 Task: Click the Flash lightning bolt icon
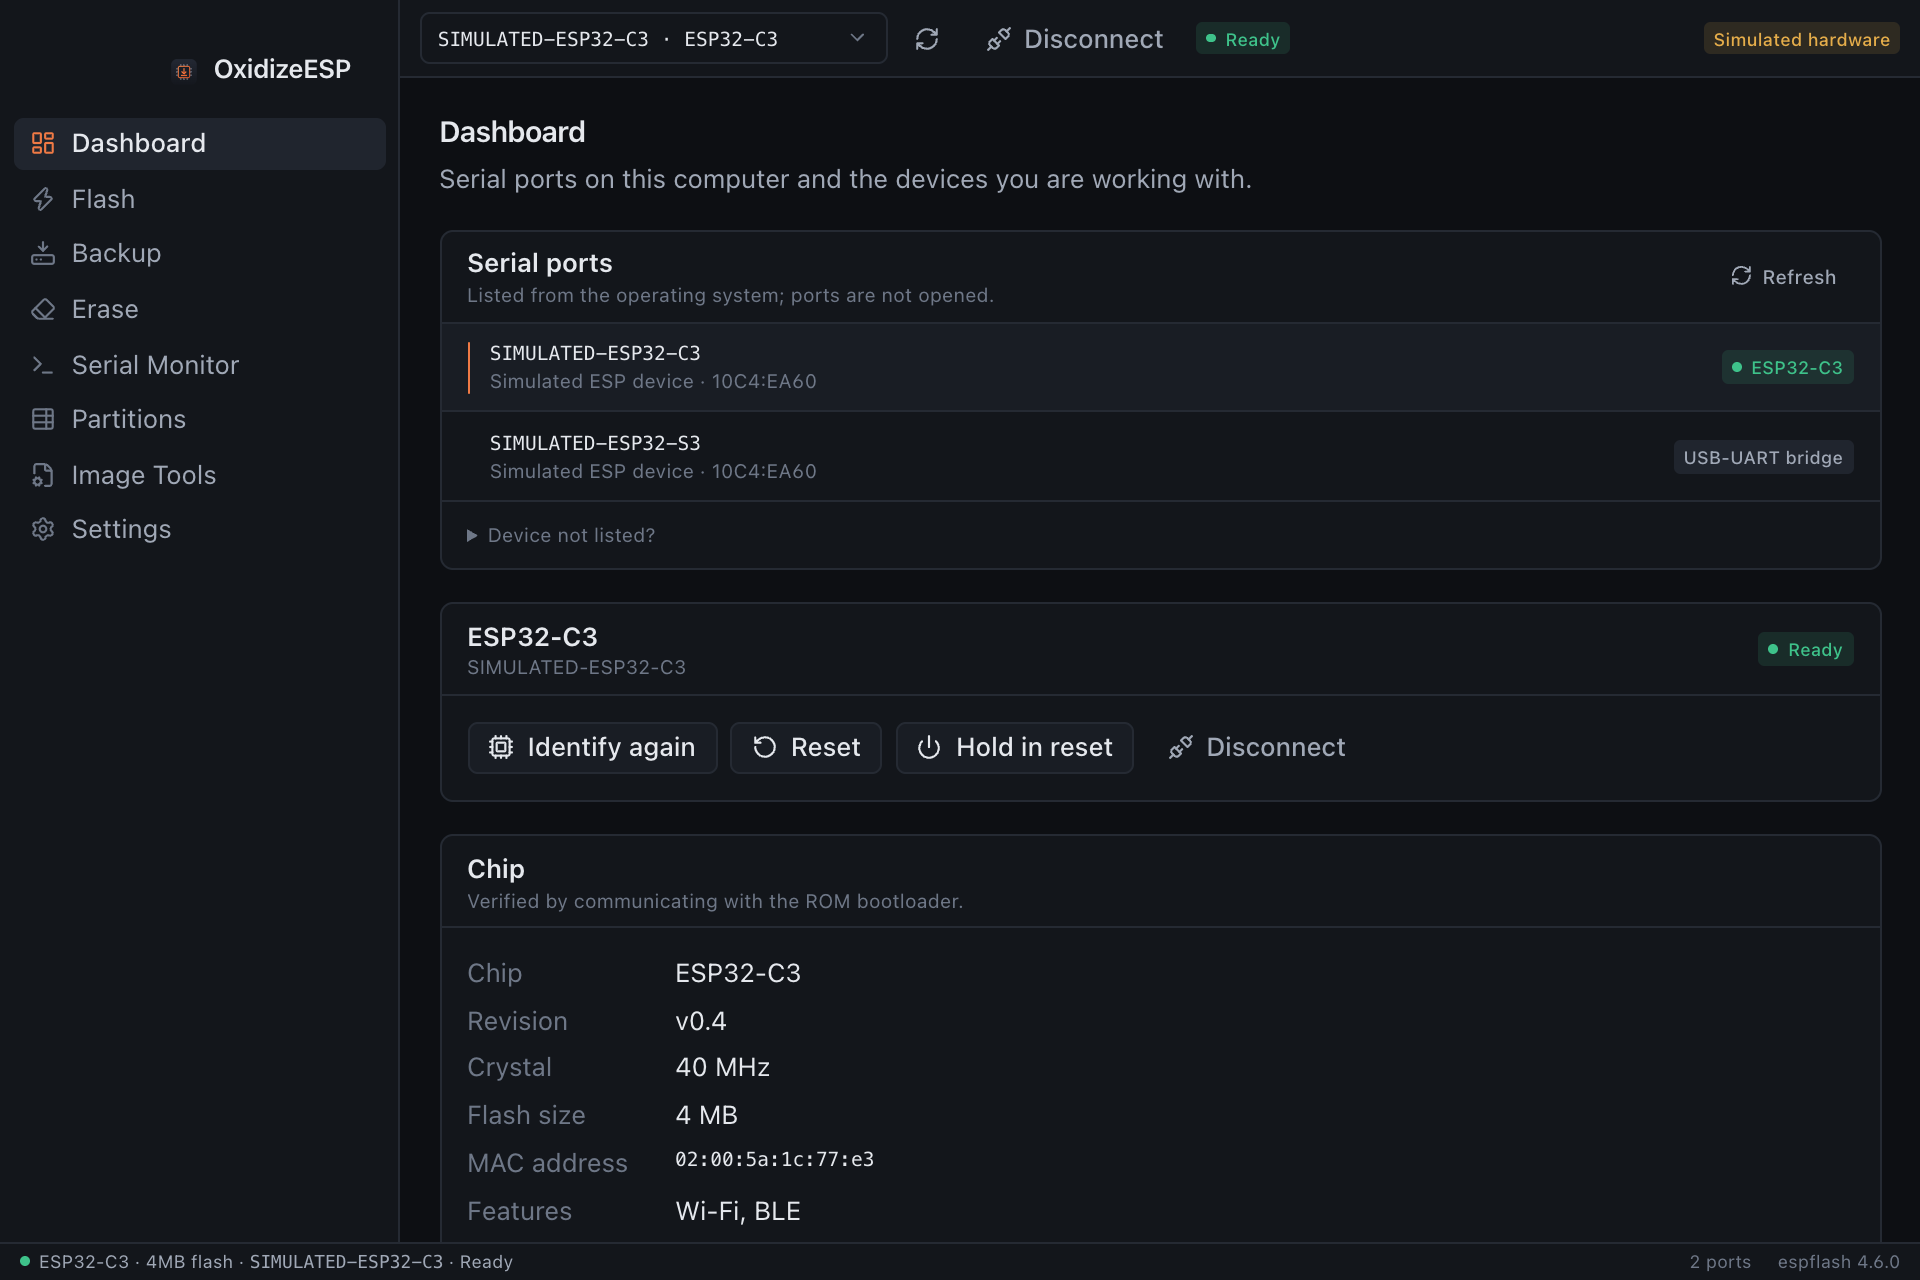43,199
